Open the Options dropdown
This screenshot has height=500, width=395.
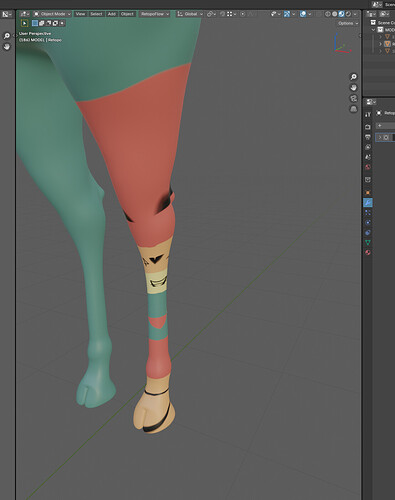tap(348, 23)
